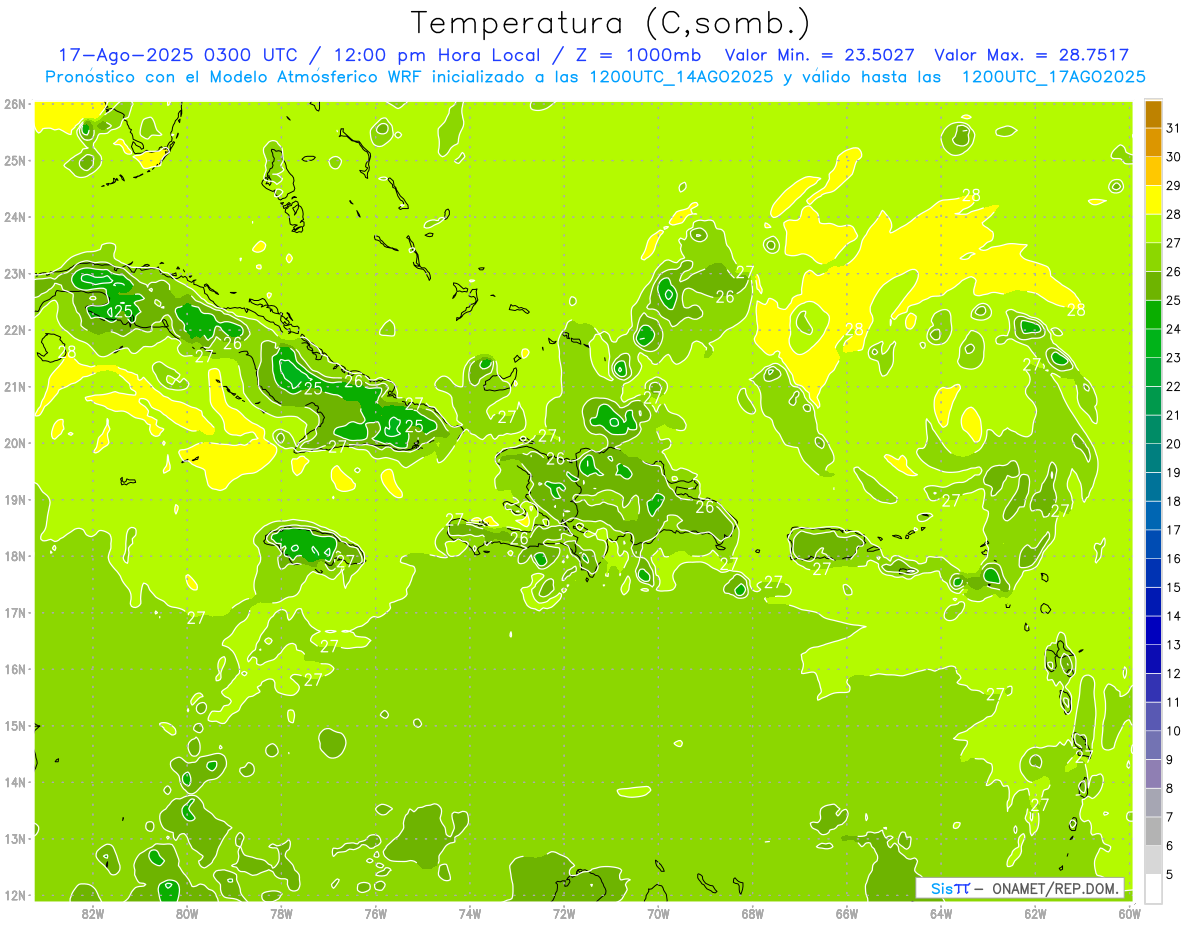Screen dimensions: 1200x927
Task: Click the "18N" latitude label
Action: tap(16, 556)
